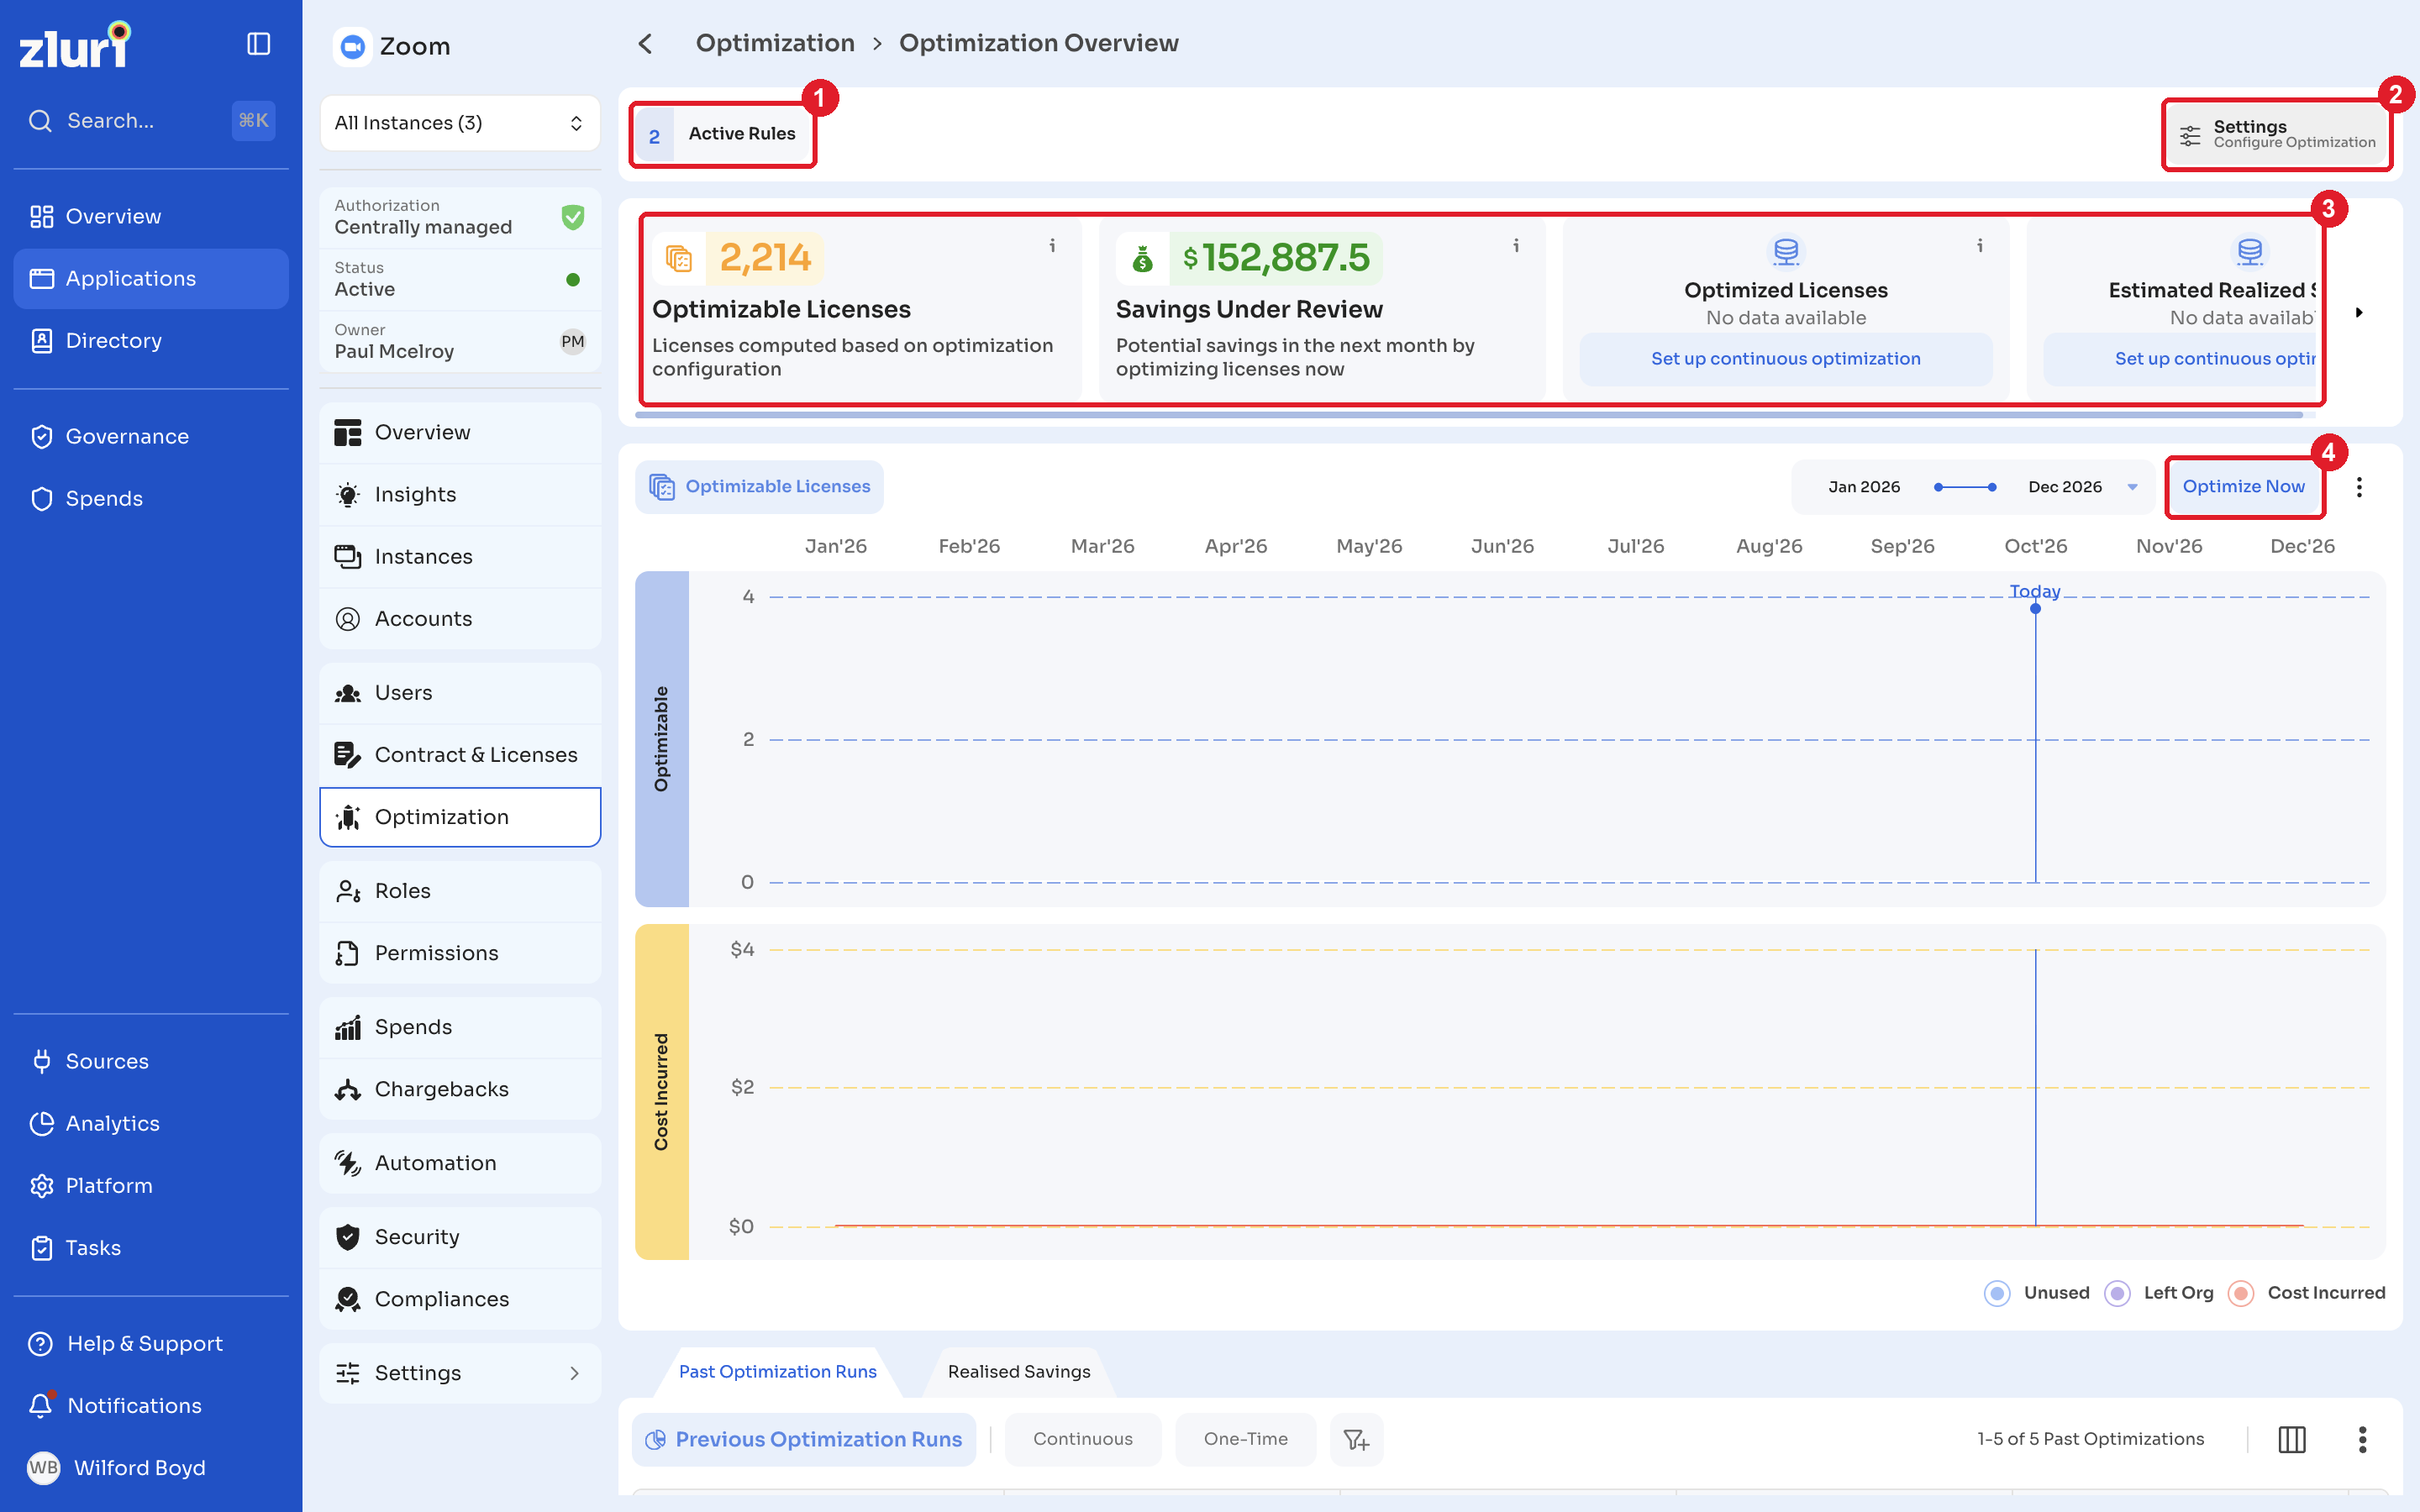Image resolution: width=2420 pixels, height=1512 pixels.
Task: Click the Optimize Now button
Action: pyautogui.click(x=2243, y=486)
